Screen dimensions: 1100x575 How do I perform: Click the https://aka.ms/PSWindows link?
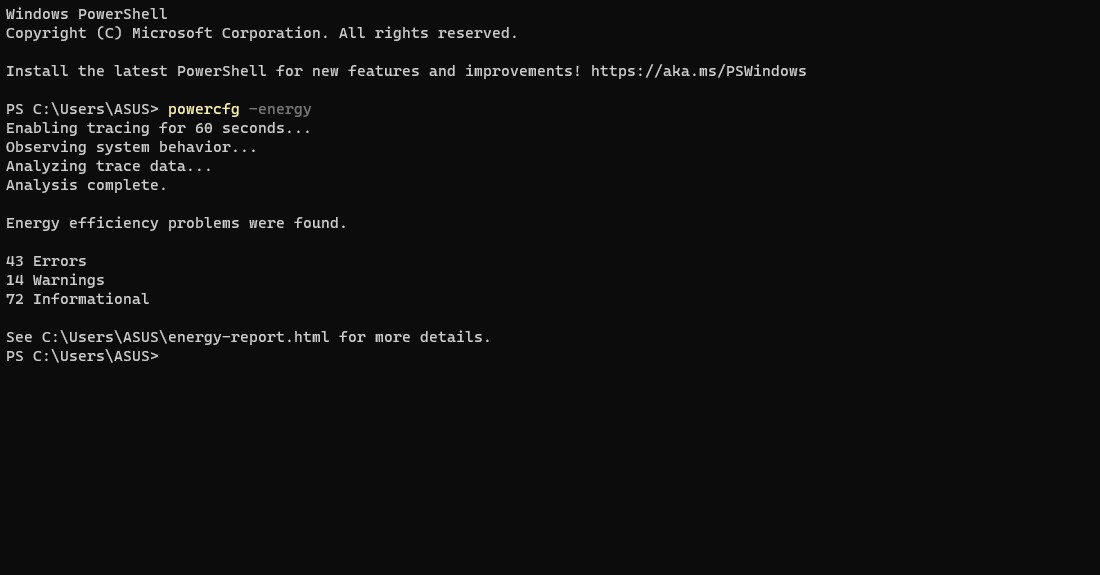(698, 71)
